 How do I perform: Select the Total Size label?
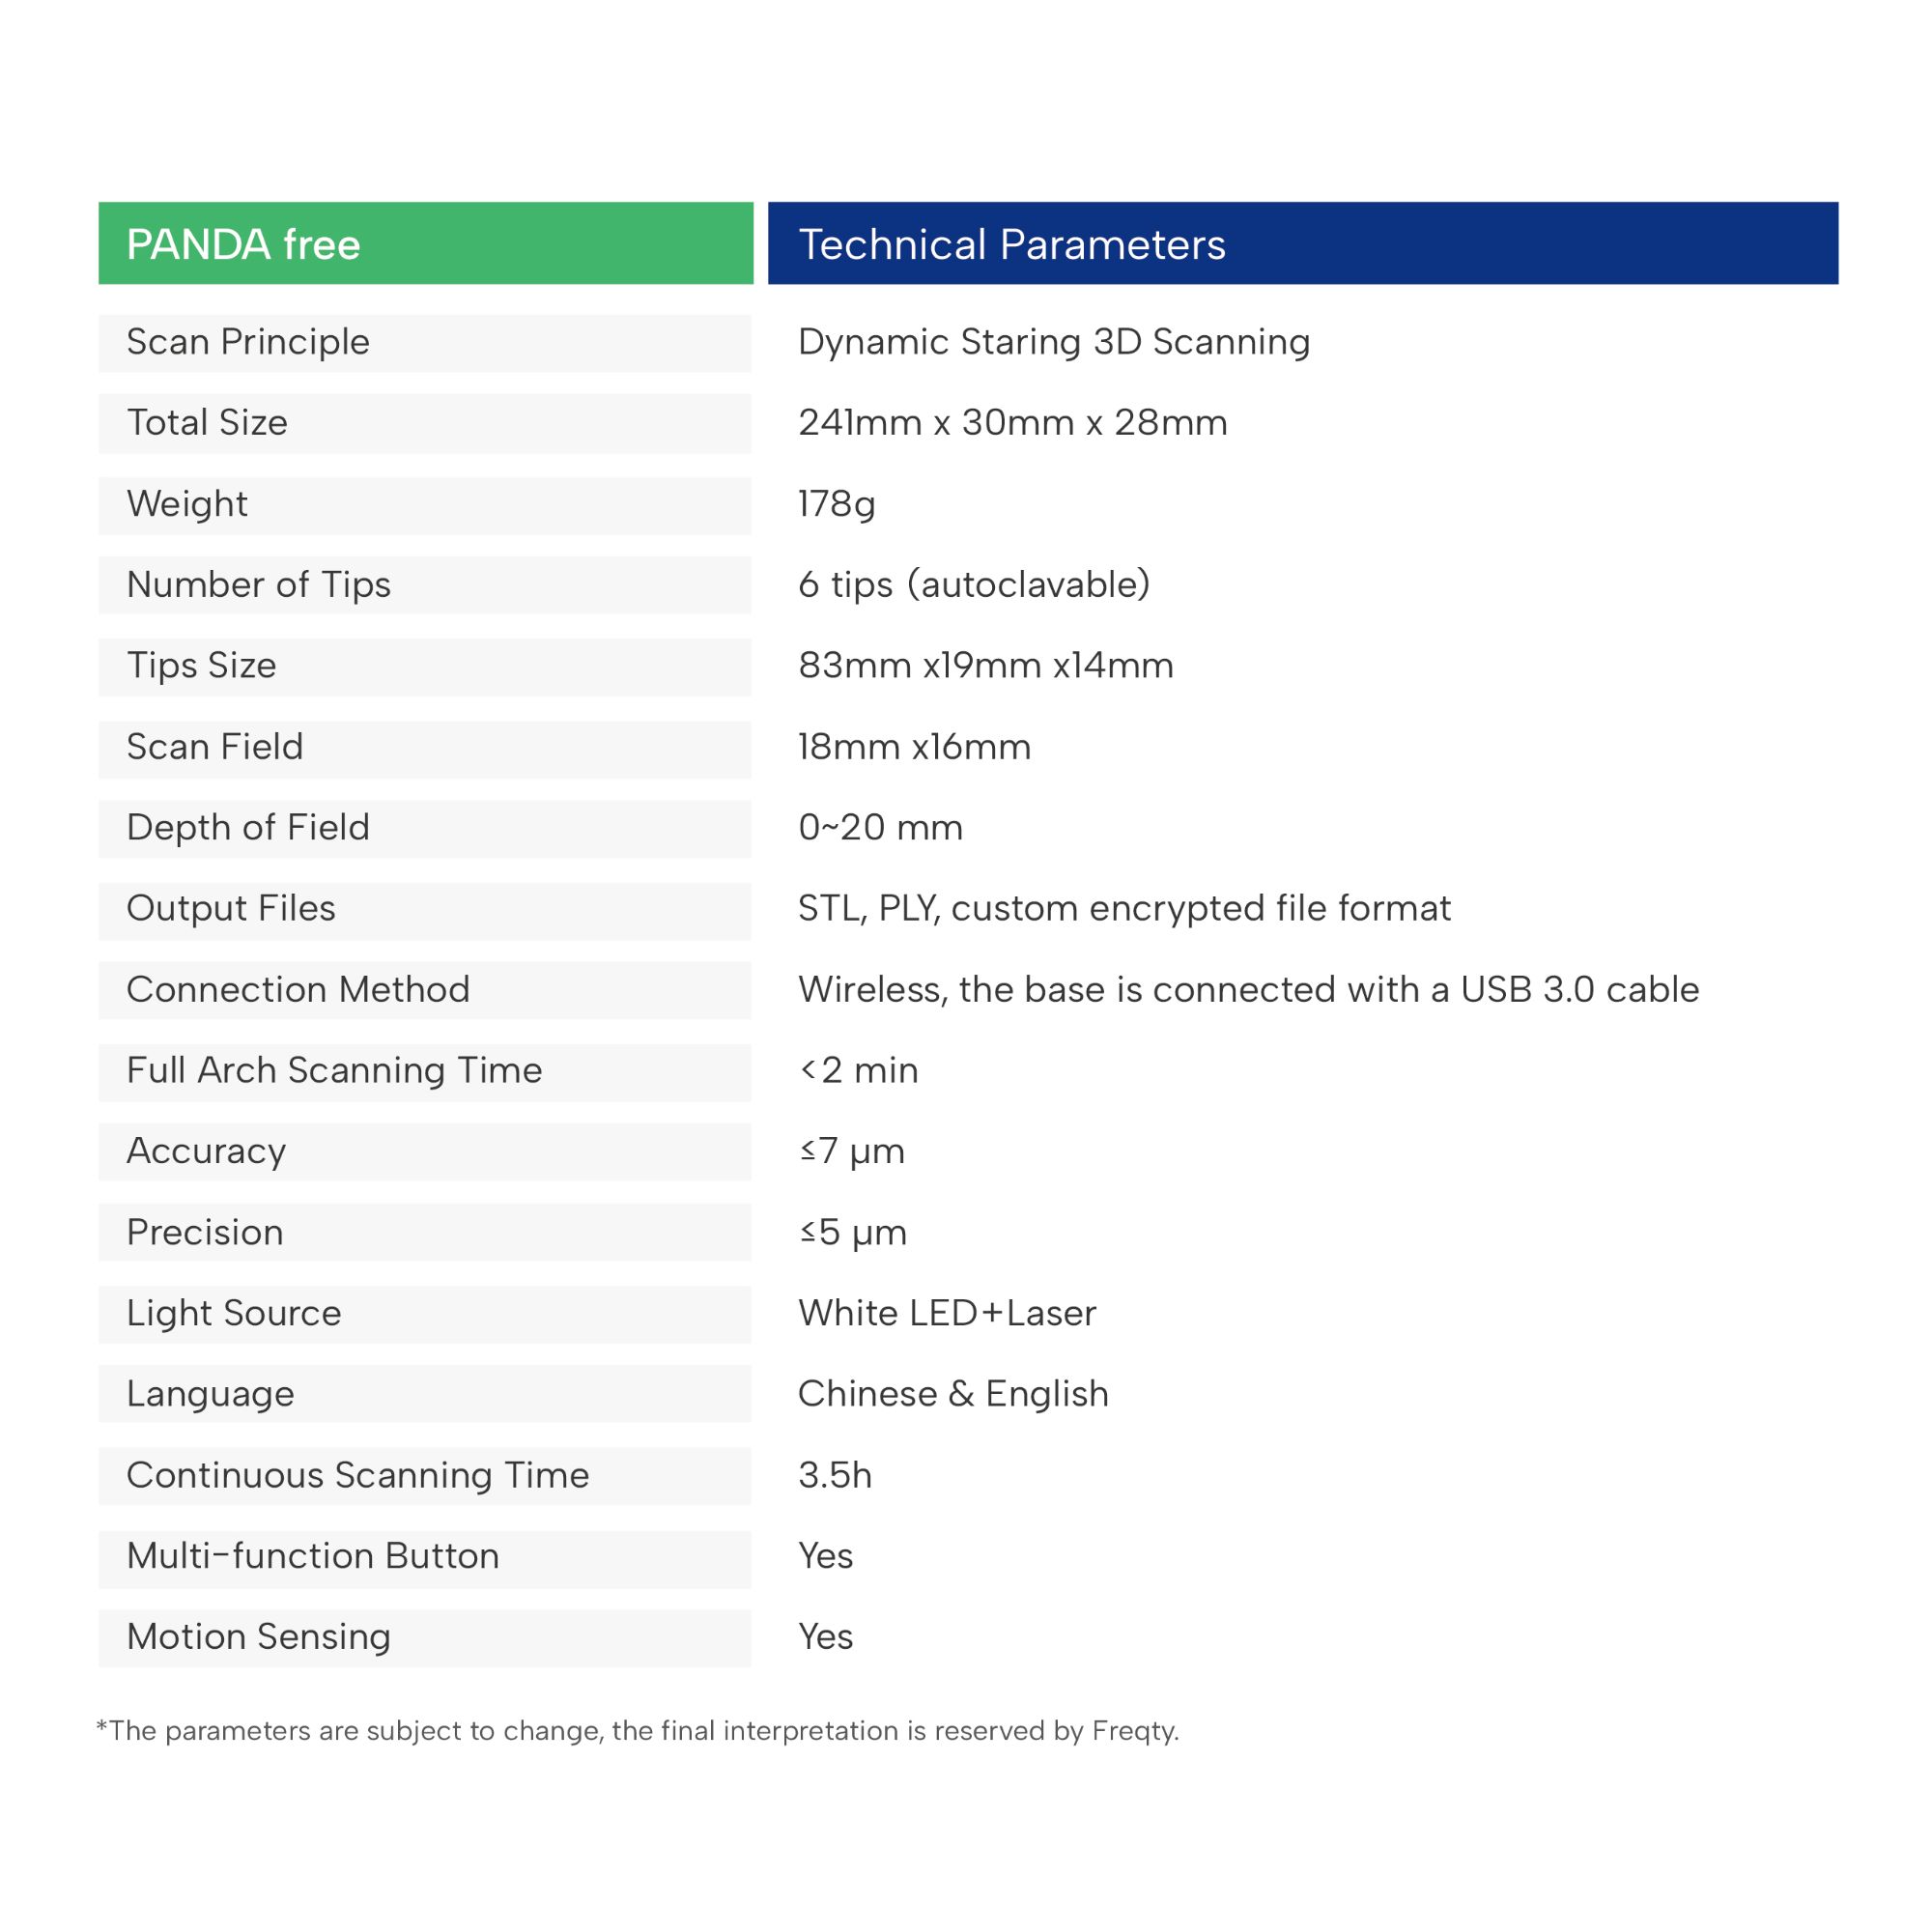pyautogui.click(x=207, y=423)
